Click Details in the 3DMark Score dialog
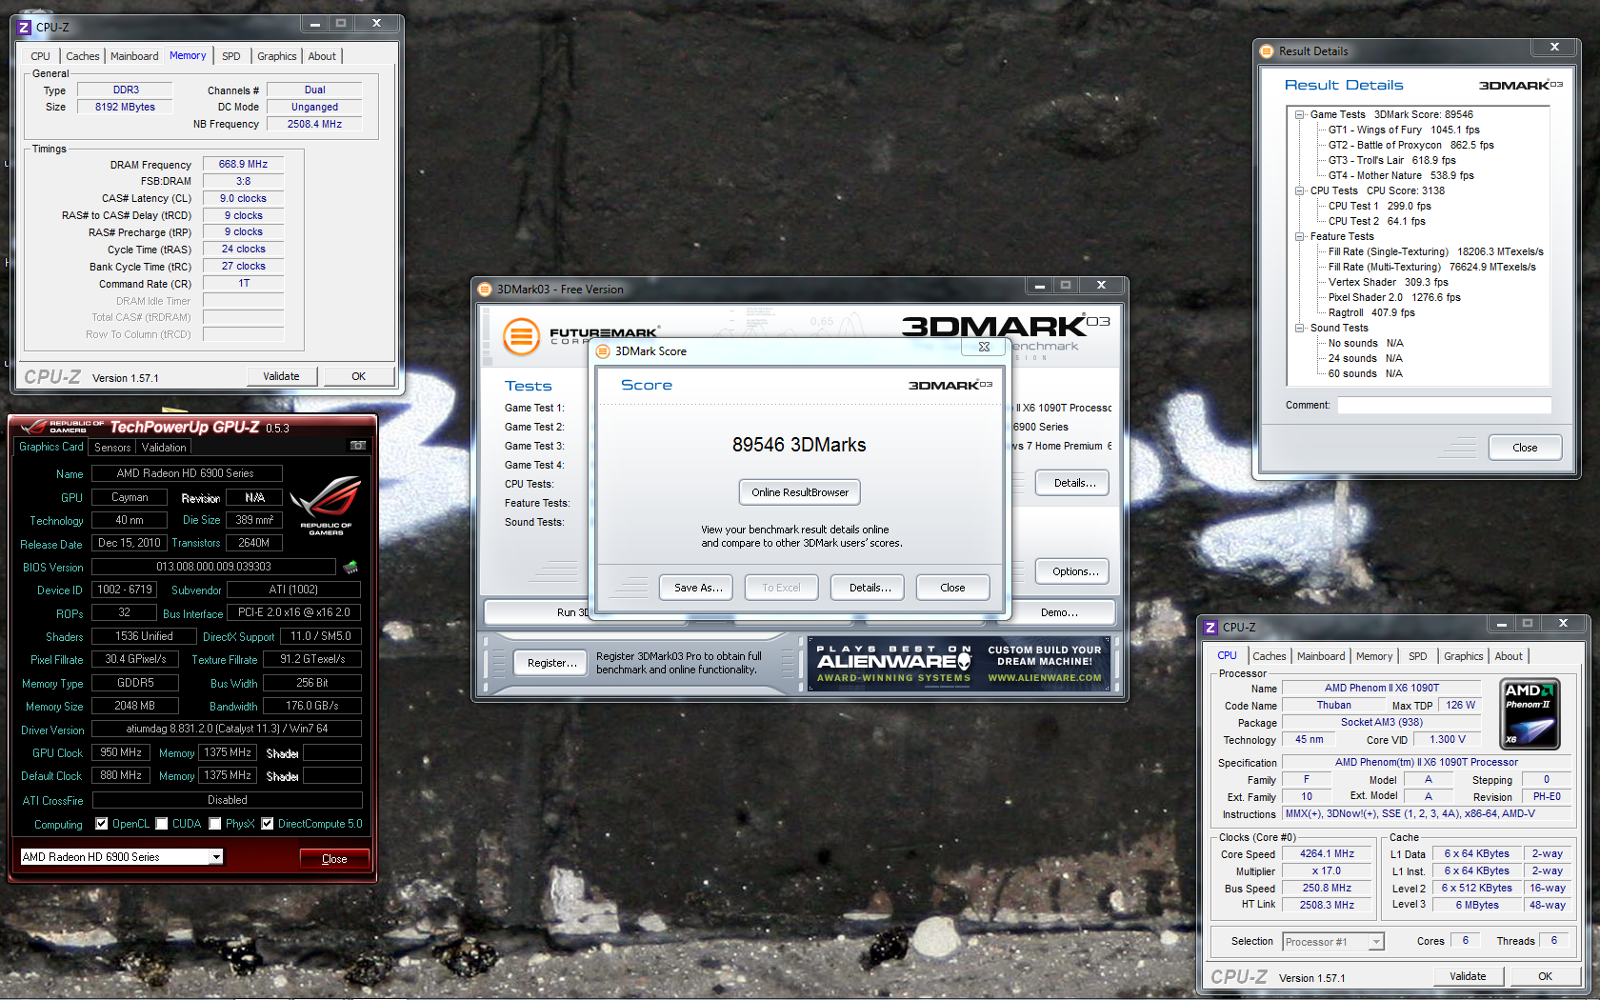The height and width of the screenshot is (1000, 1600). (x=869, y=588)
